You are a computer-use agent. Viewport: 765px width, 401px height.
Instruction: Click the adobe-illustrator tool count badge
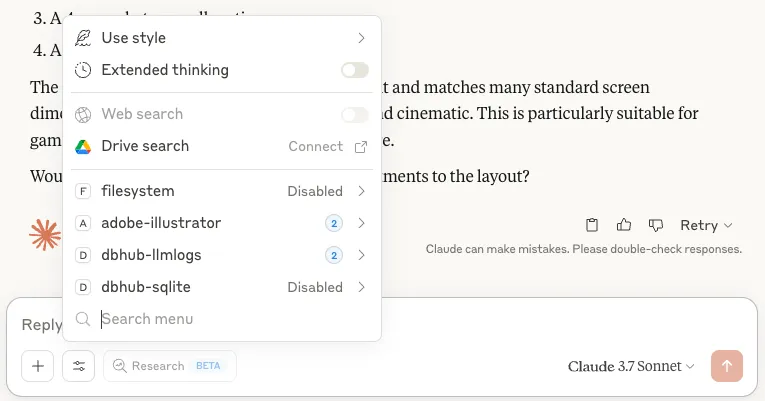click(334, 223)
